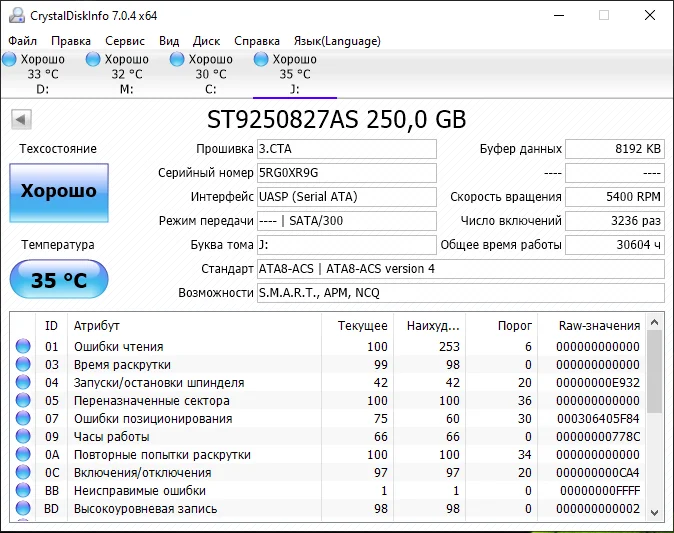674x533 pixels.
Task: Click raw value 000306405F84
Action: tap(598, 419)
